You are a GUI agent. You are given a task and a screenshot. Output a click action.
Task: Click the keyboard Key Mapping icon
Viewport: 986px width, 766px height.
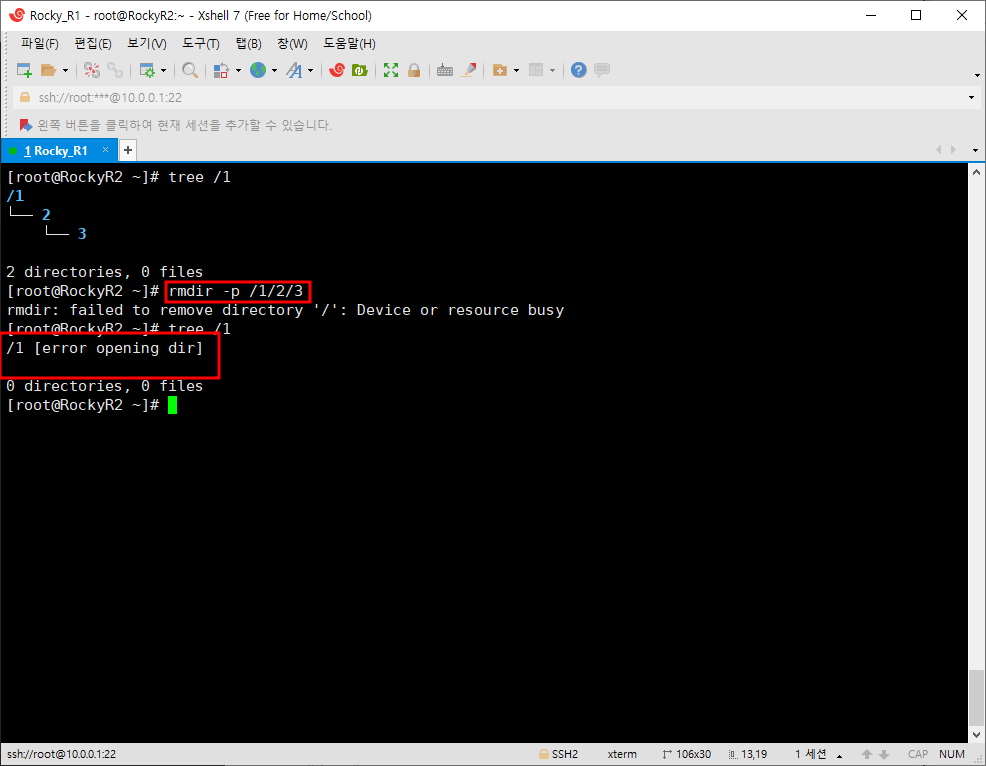tap(445, 70)
